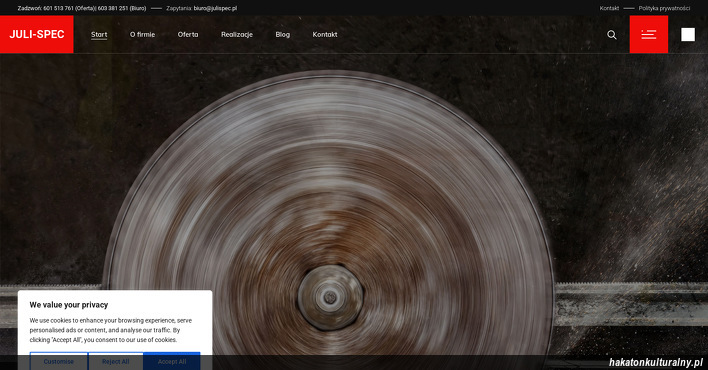708x370 pixels.
Task: Click the Reject All cookies button
Action: click(x=116, y=361)
